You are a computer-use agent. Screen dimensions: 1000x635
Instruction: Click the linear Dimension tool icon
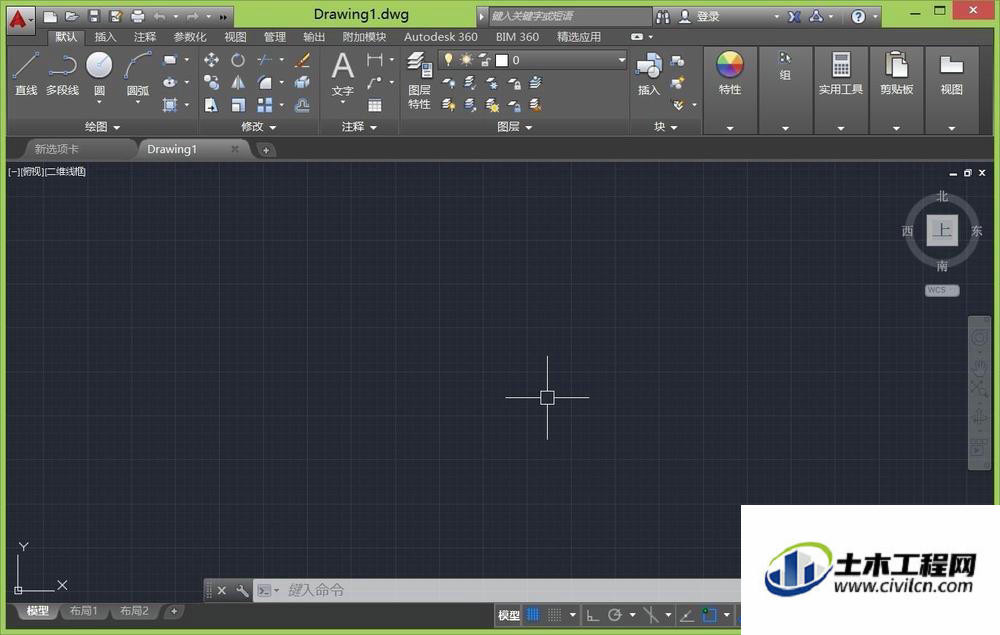(x=375, y=60)
